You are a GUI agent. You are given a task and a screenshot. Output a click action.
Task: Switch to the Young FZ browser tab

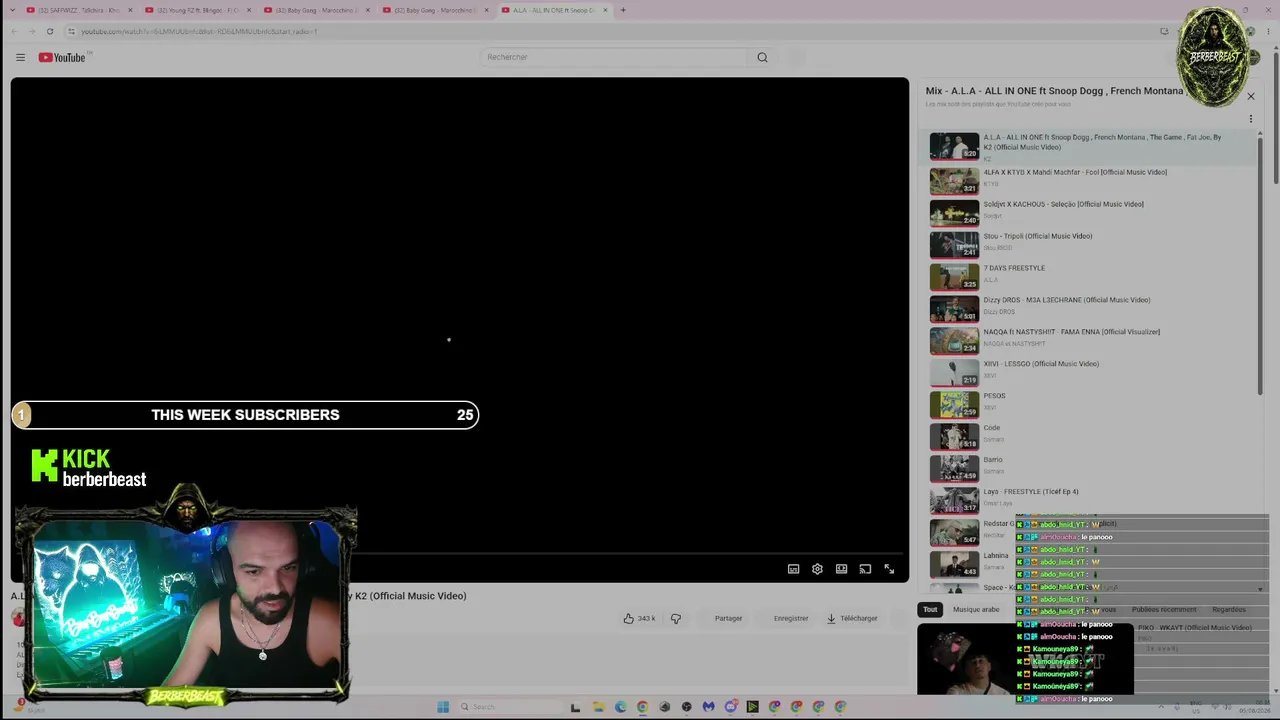pyautogui.click(x=197, y=10)
